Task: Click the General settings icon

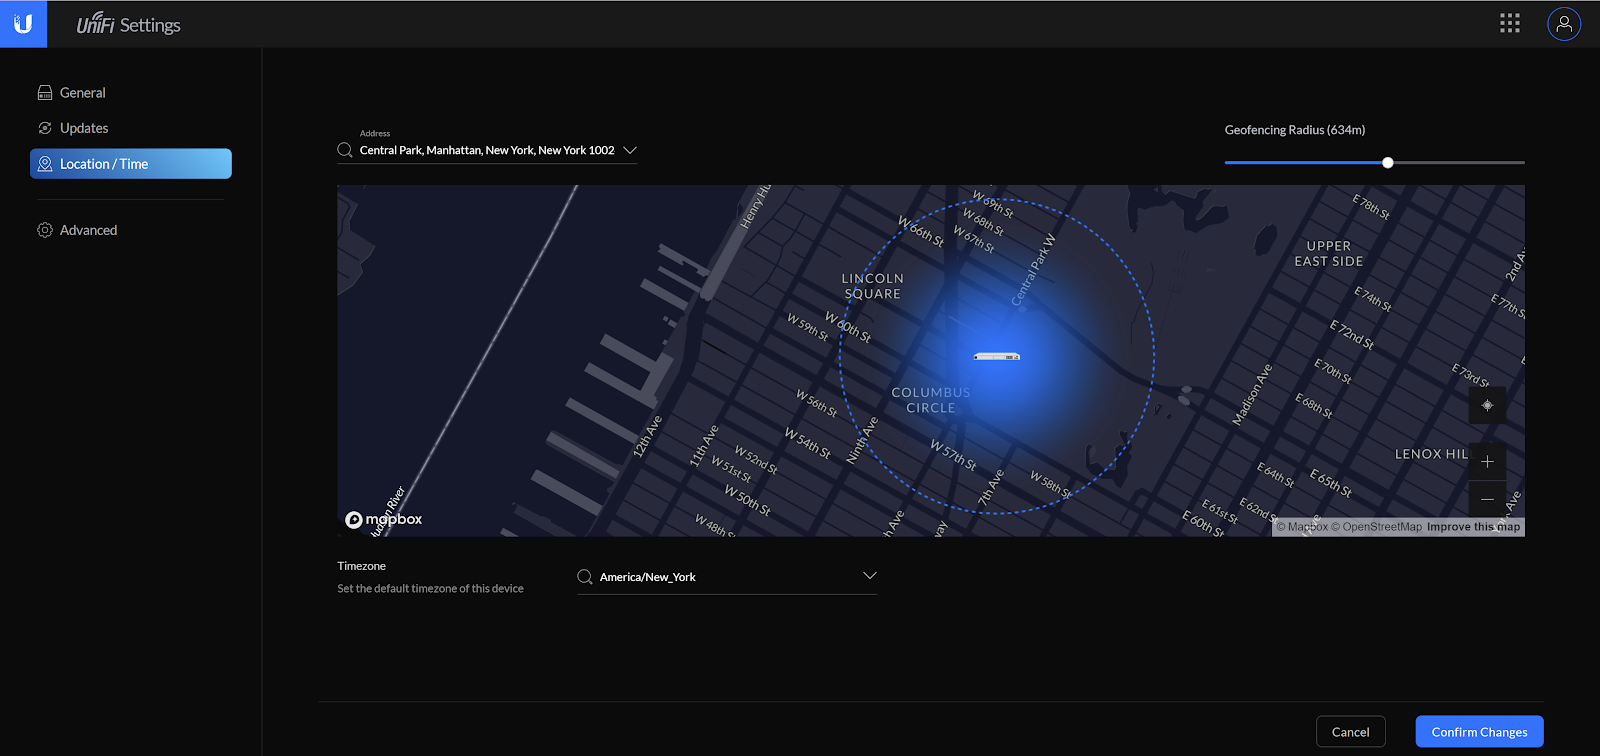Action: point(45,93)
